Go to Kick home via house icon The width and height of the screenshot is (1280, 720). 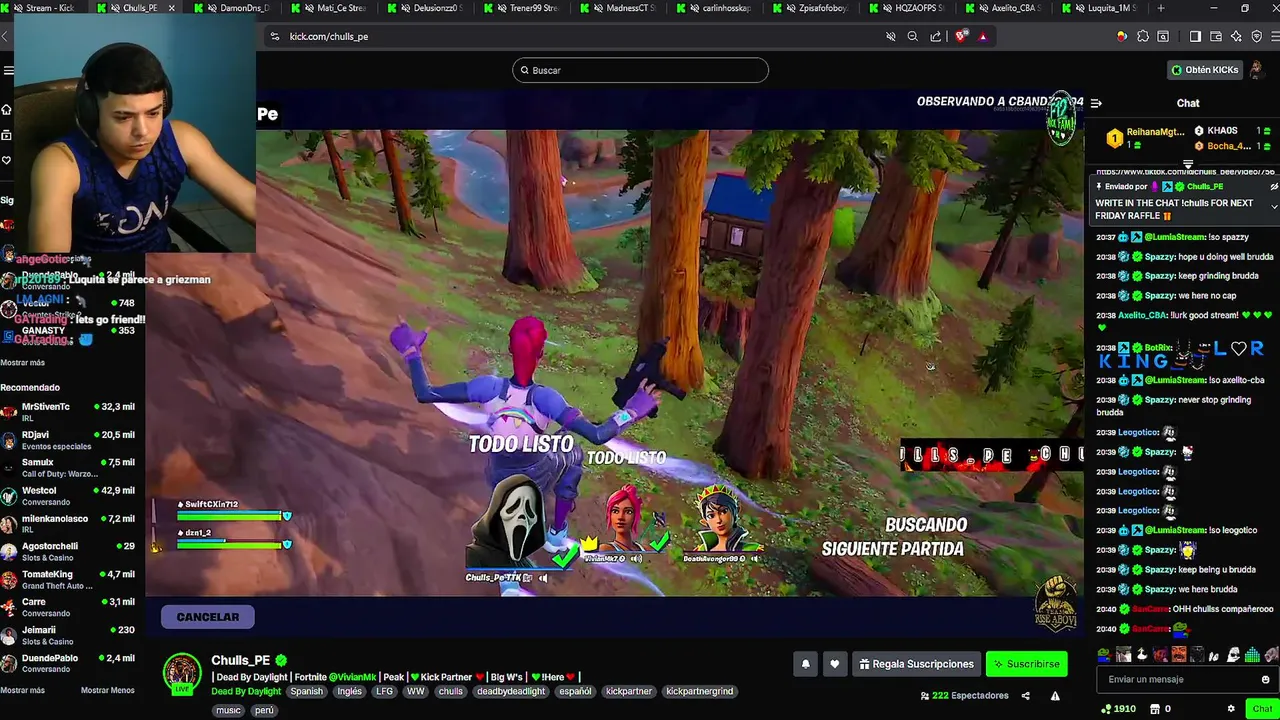tap(6, 109)
